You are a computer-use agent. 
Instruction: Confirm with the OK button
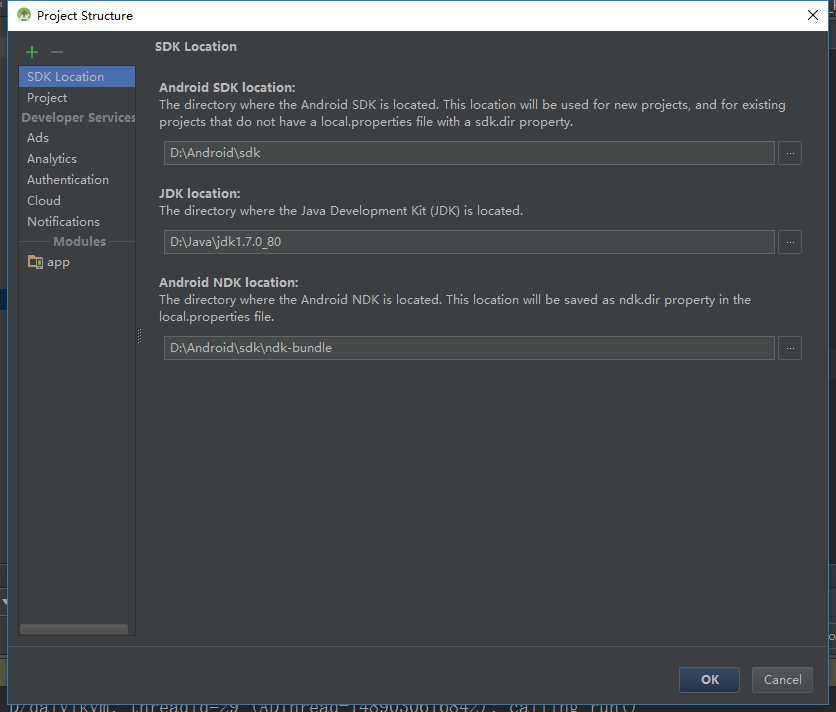pyautogui.click(x=709, y=679)
